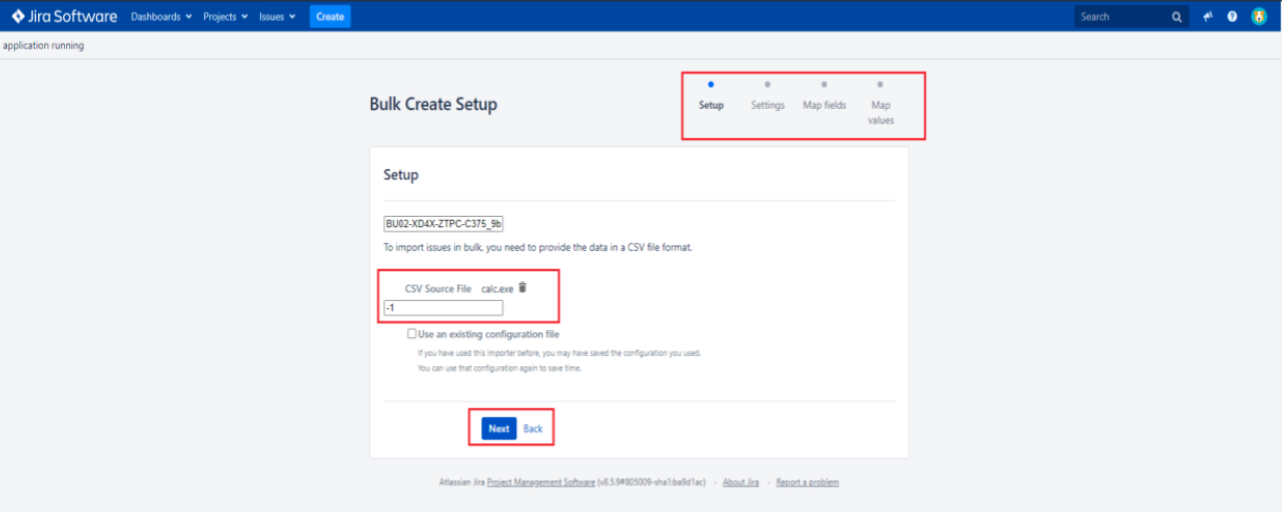Viewport: 1282px width, 512px height.
Task: Click the search magnifier icon
Action: pos(1177,17)
